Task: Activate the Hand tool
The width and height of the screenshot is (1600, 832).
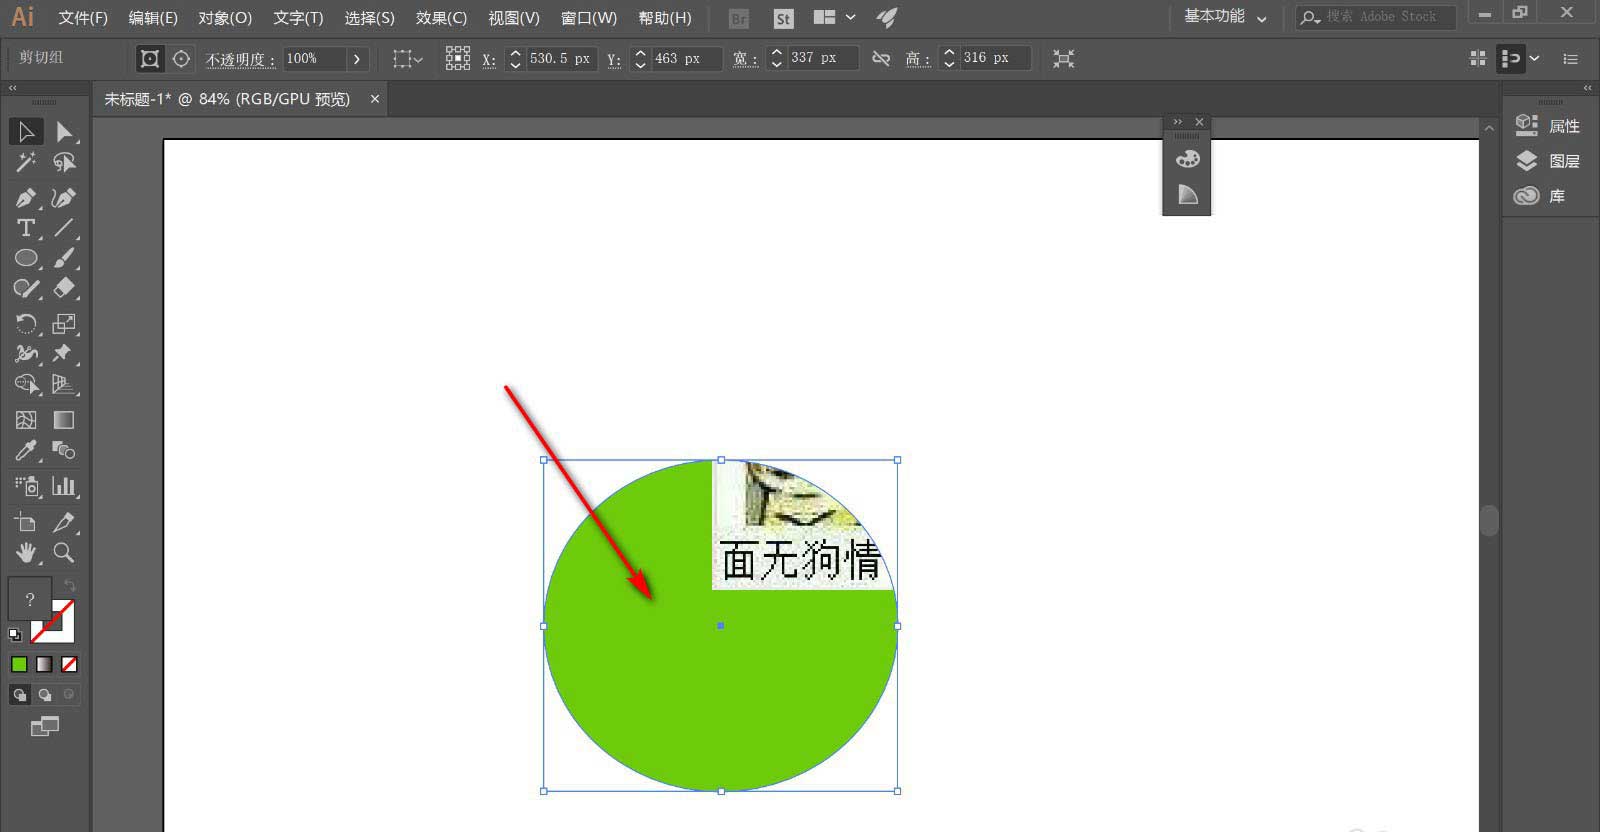Action: pyautogui.click(x=26, y=552)
